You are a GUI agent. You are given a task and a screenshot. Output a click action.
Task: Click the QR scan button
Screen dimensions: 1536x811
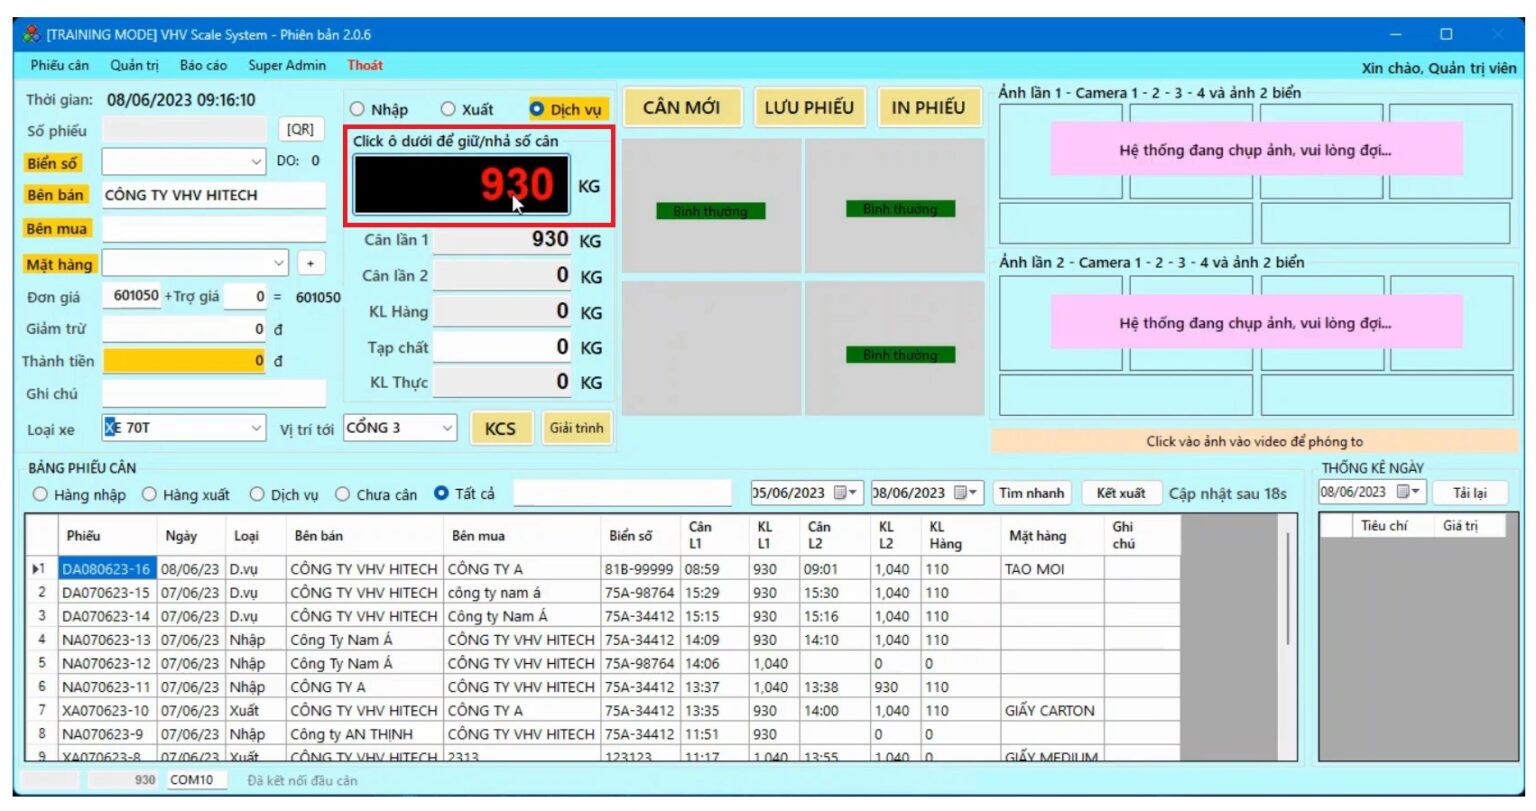(x=300, y=129)
